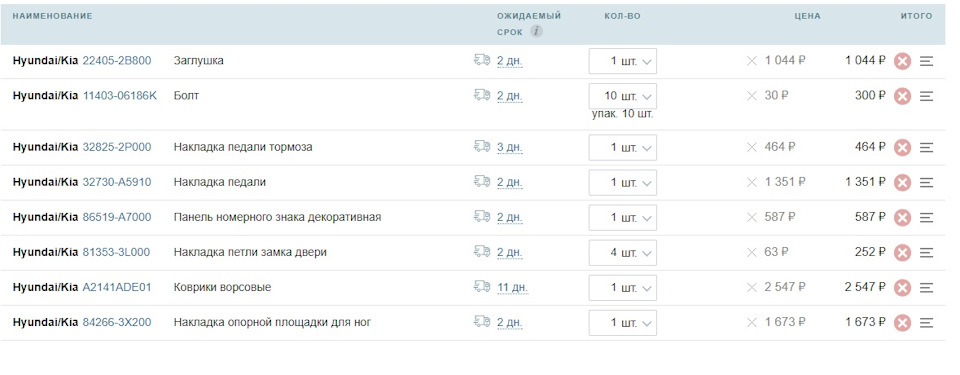Screen dimensions: 960x375
Task: Open options menu icon for Накладка педали тормоза
Action: pyautogui.click(x=926, y=148)
